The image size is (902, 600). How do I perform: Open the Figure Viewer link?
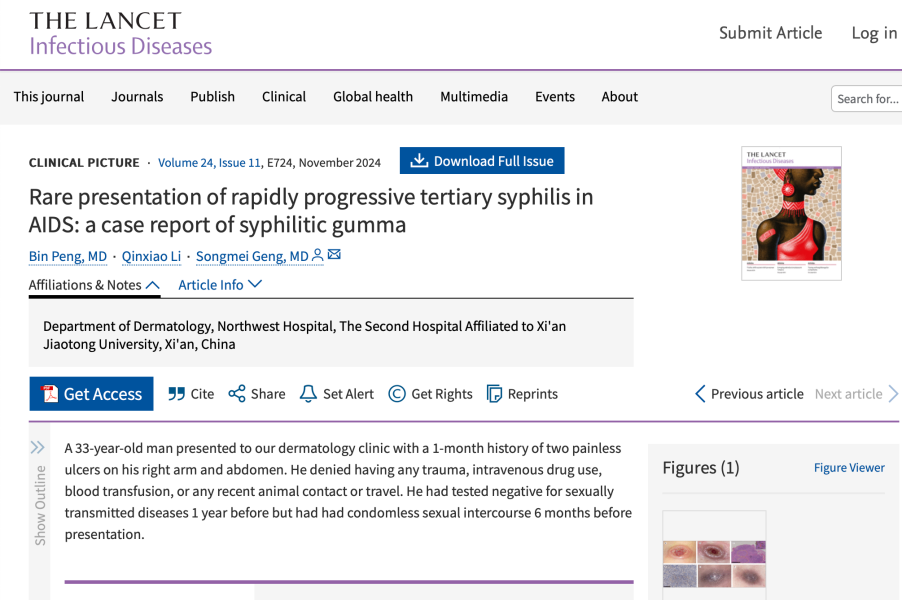click(849, 468)
